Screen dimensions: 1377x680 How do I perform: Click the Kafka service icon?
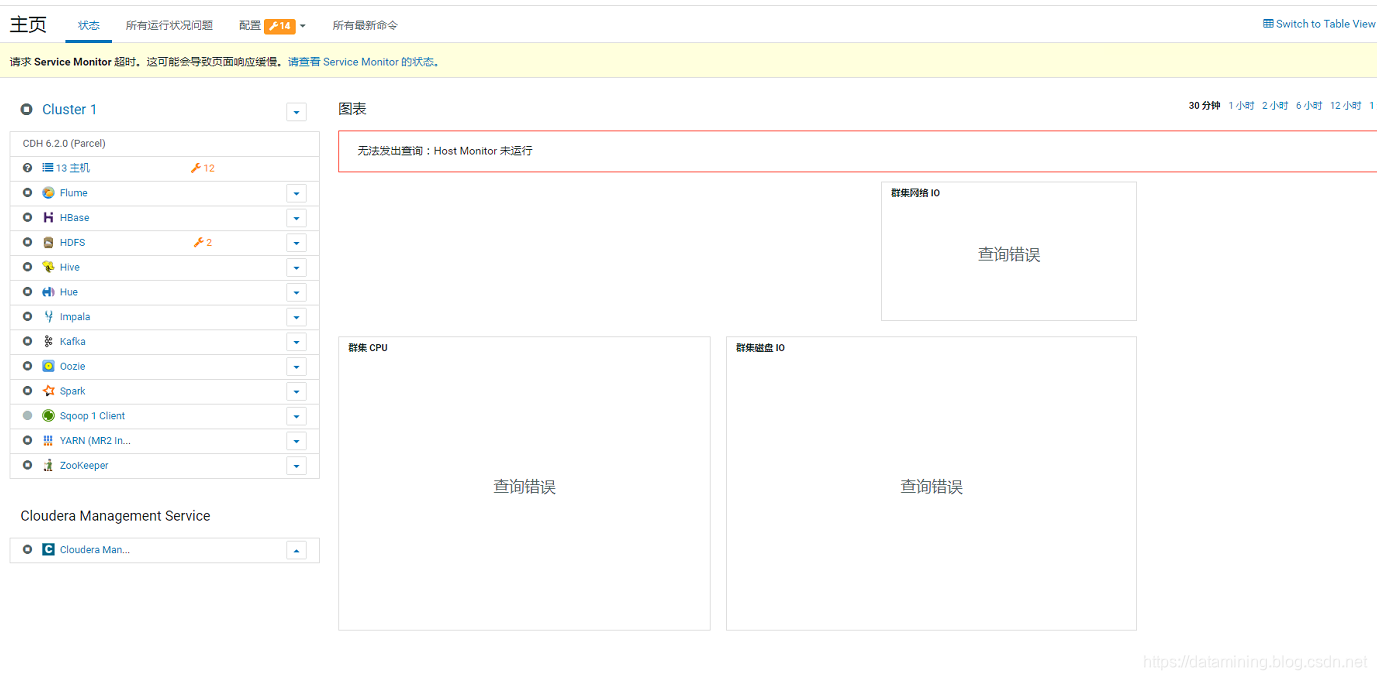point(48,342)
